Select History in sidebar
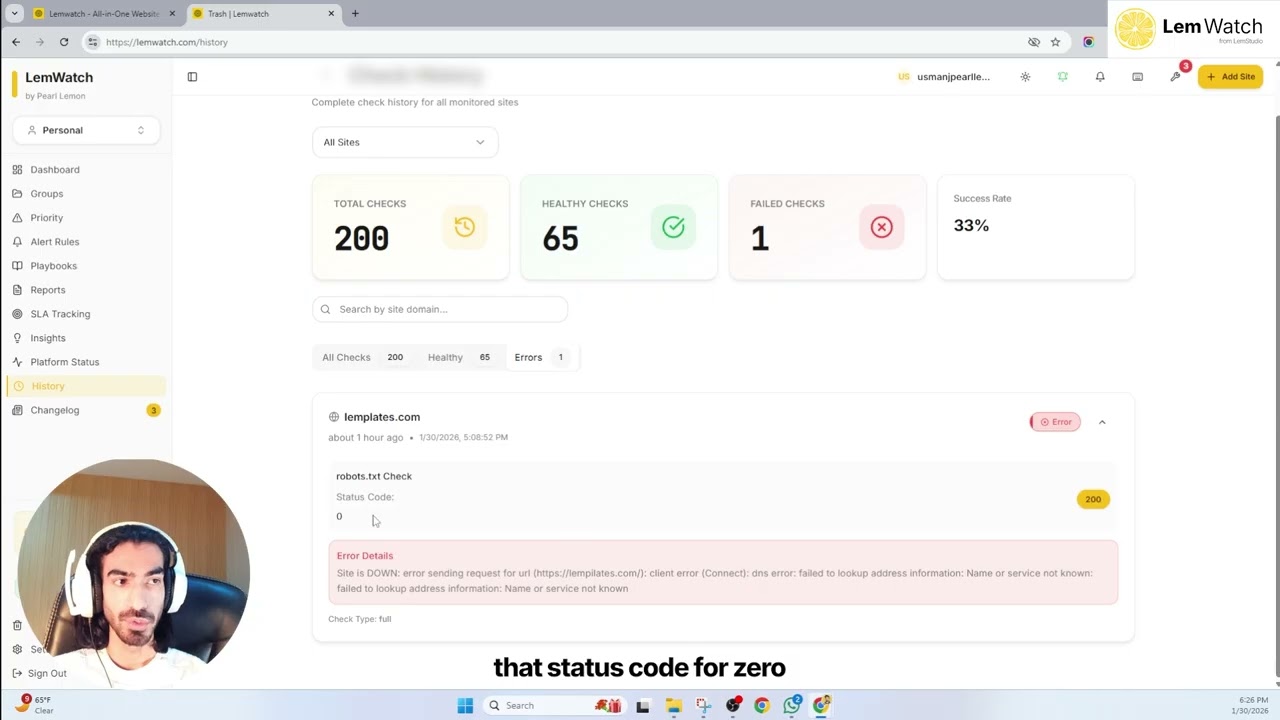1280x720 pixels. [86, 386]
